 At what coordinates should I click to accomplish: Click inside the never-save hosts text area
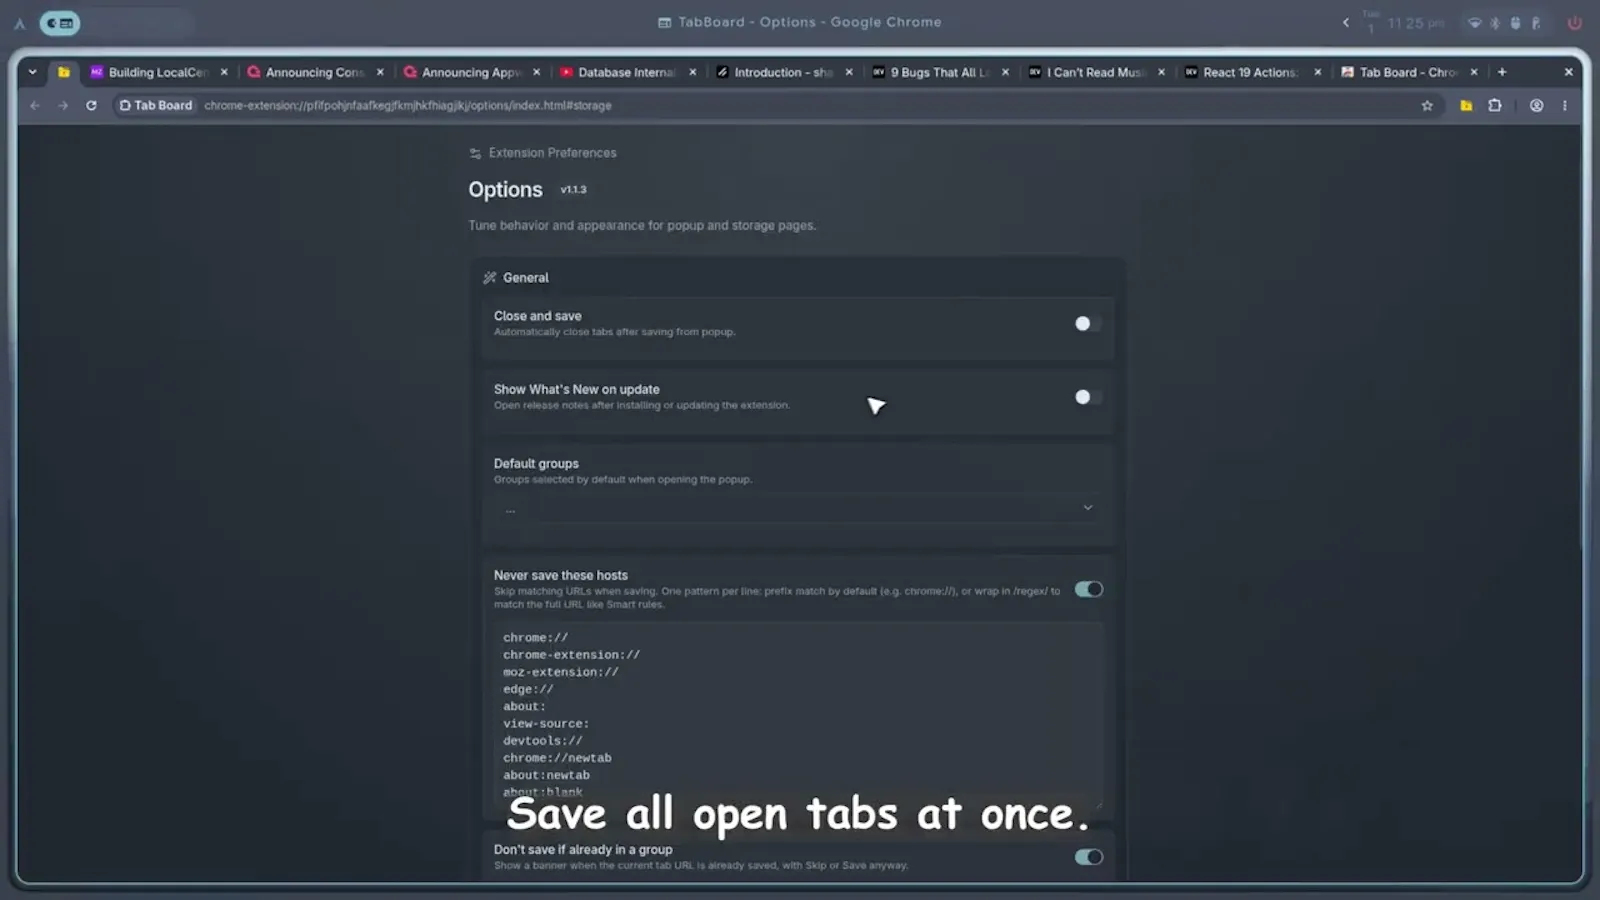coord(798,715)
